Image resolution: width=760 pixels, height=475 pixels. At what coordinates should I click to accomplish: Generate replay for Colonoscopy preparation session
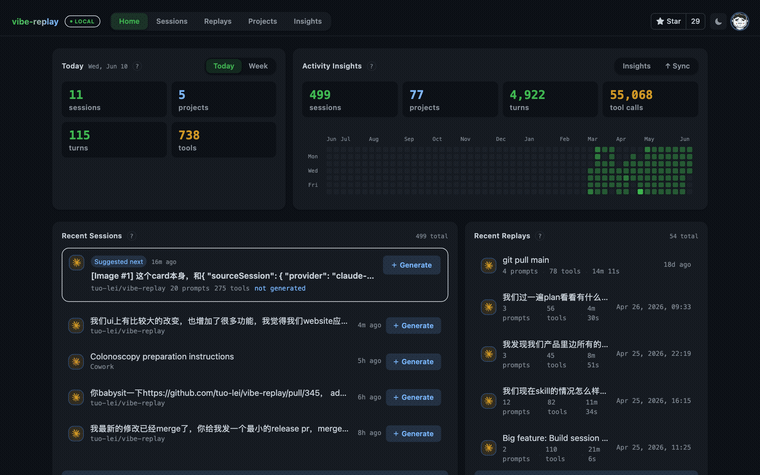(x=413, y=362)
